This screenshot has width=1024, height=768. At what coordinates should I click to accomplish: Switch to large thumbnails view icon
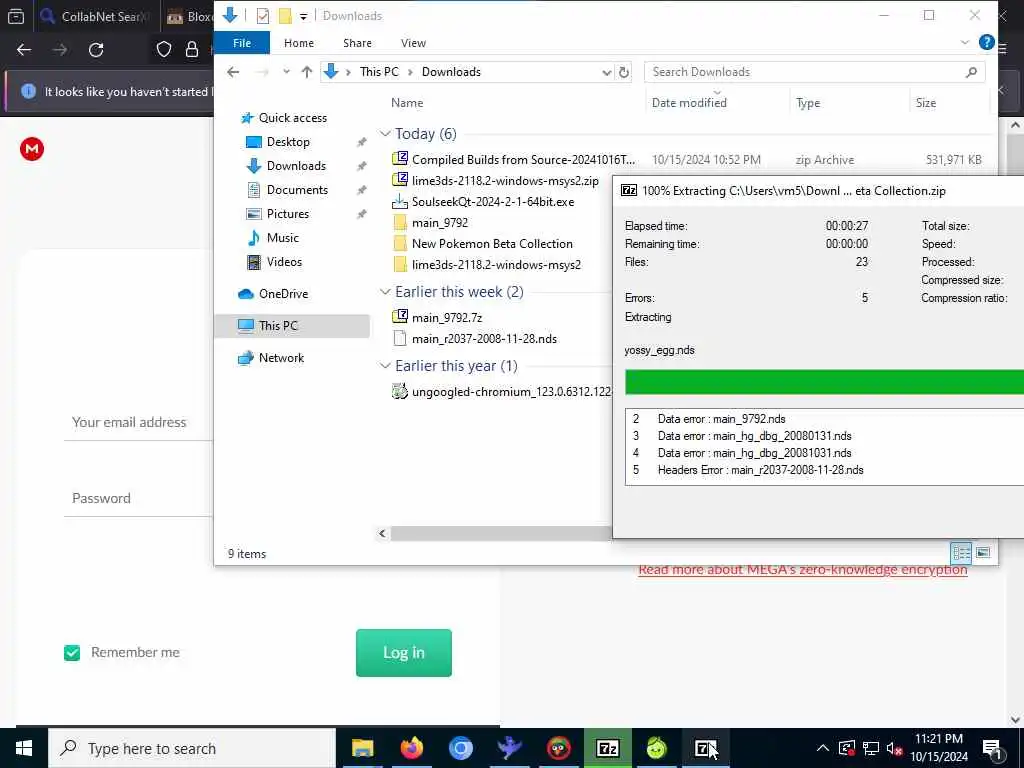coord(983,553)
